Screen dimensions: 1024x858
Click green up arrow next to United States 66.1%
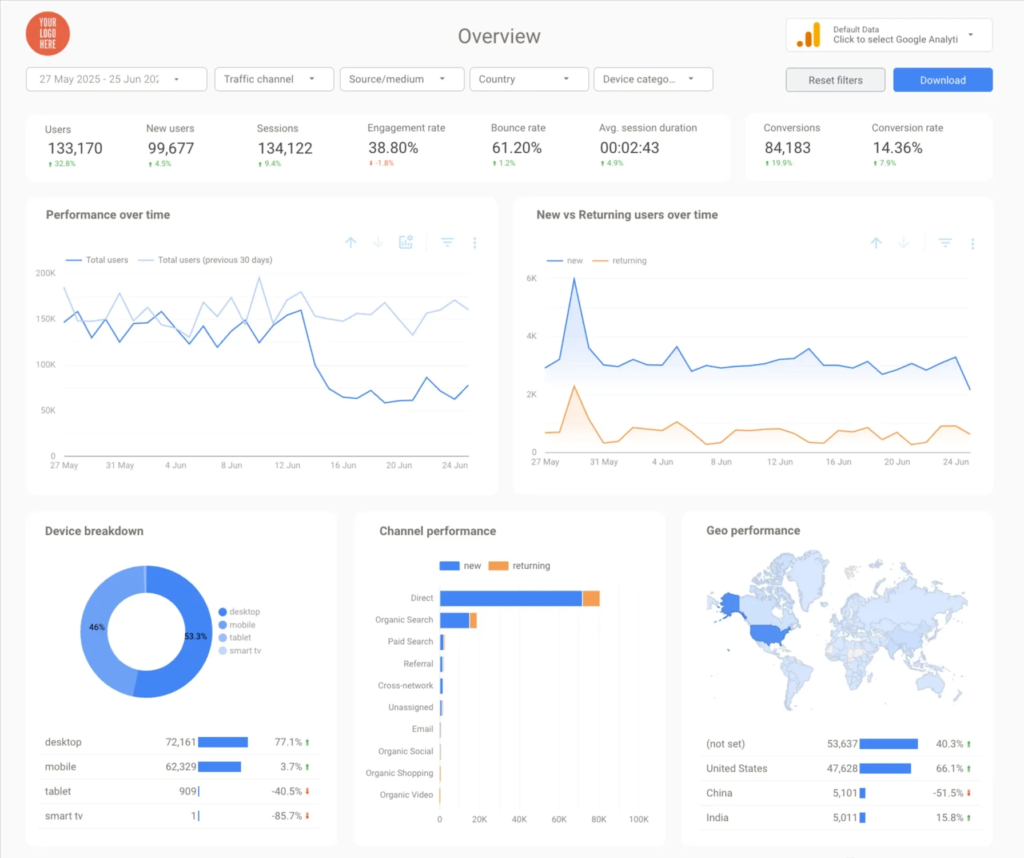tap(969, 769)
